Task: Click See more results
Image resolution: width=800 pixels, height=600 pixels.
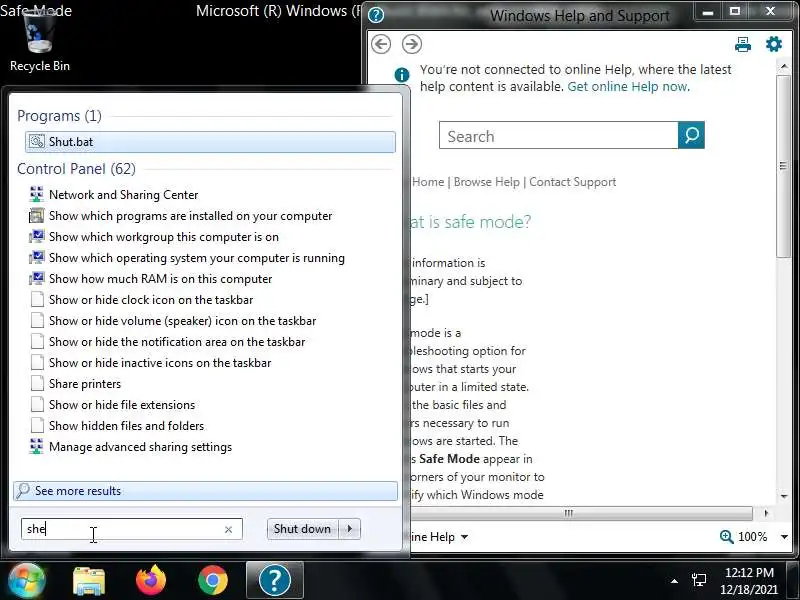Action: [x=206, y=491]
